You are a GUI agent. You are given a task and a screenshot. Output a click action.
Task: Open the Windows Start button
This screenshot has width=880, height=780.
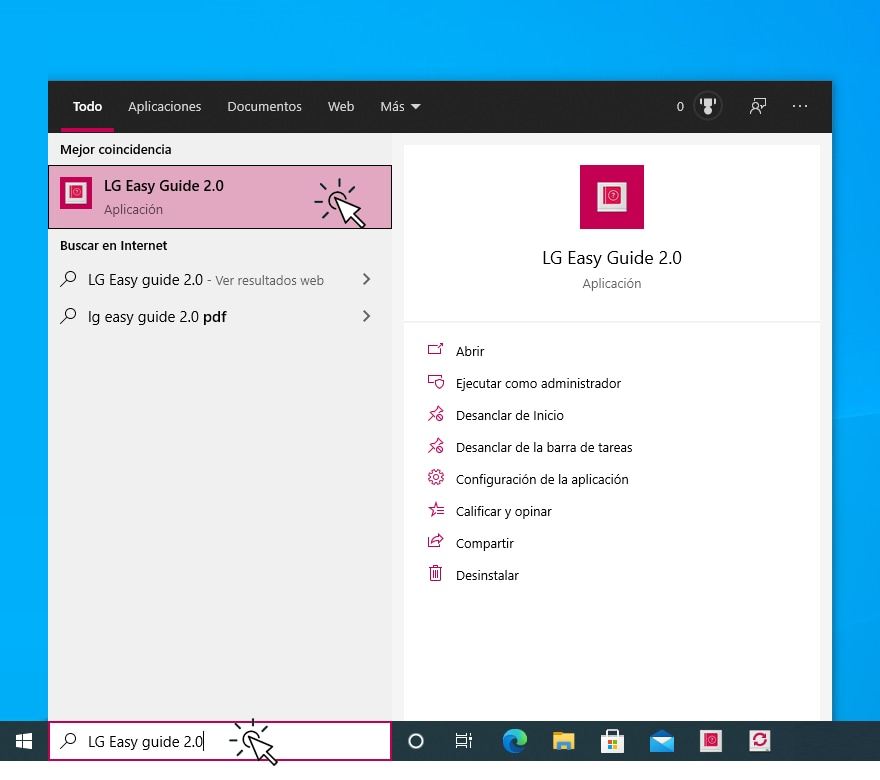[24, 741]
